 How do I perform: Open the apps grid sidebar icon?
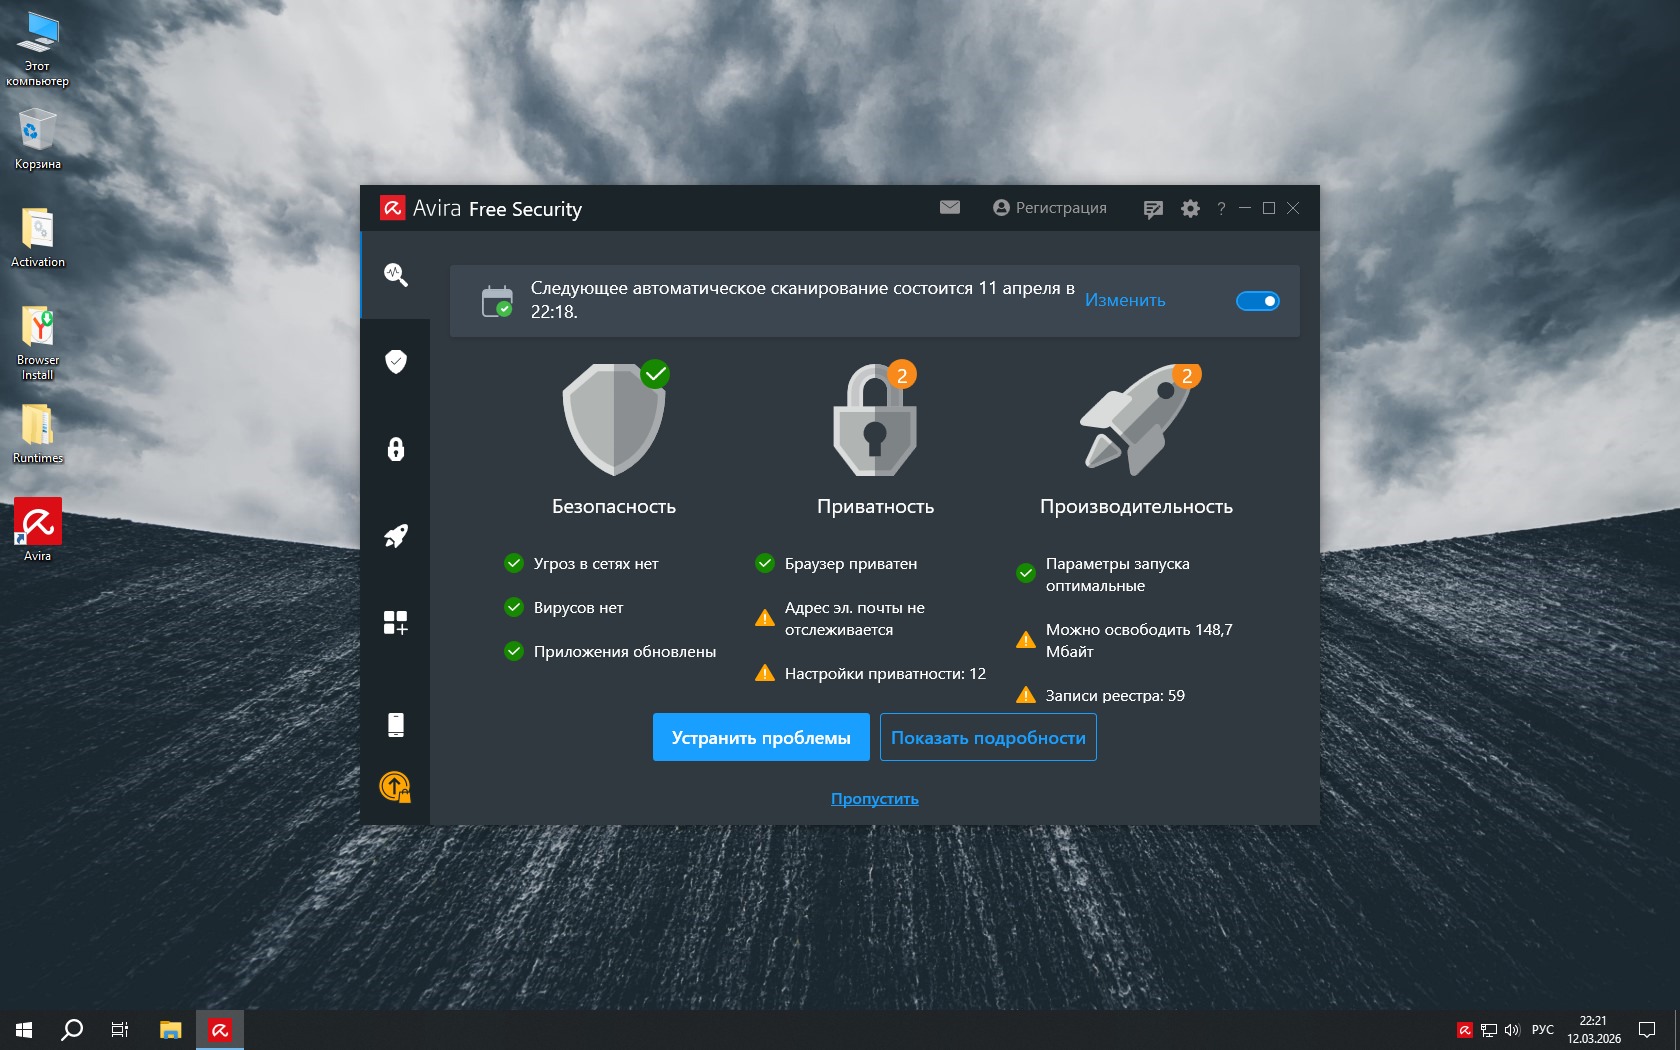pyautogui.click(x=396, y=623)
